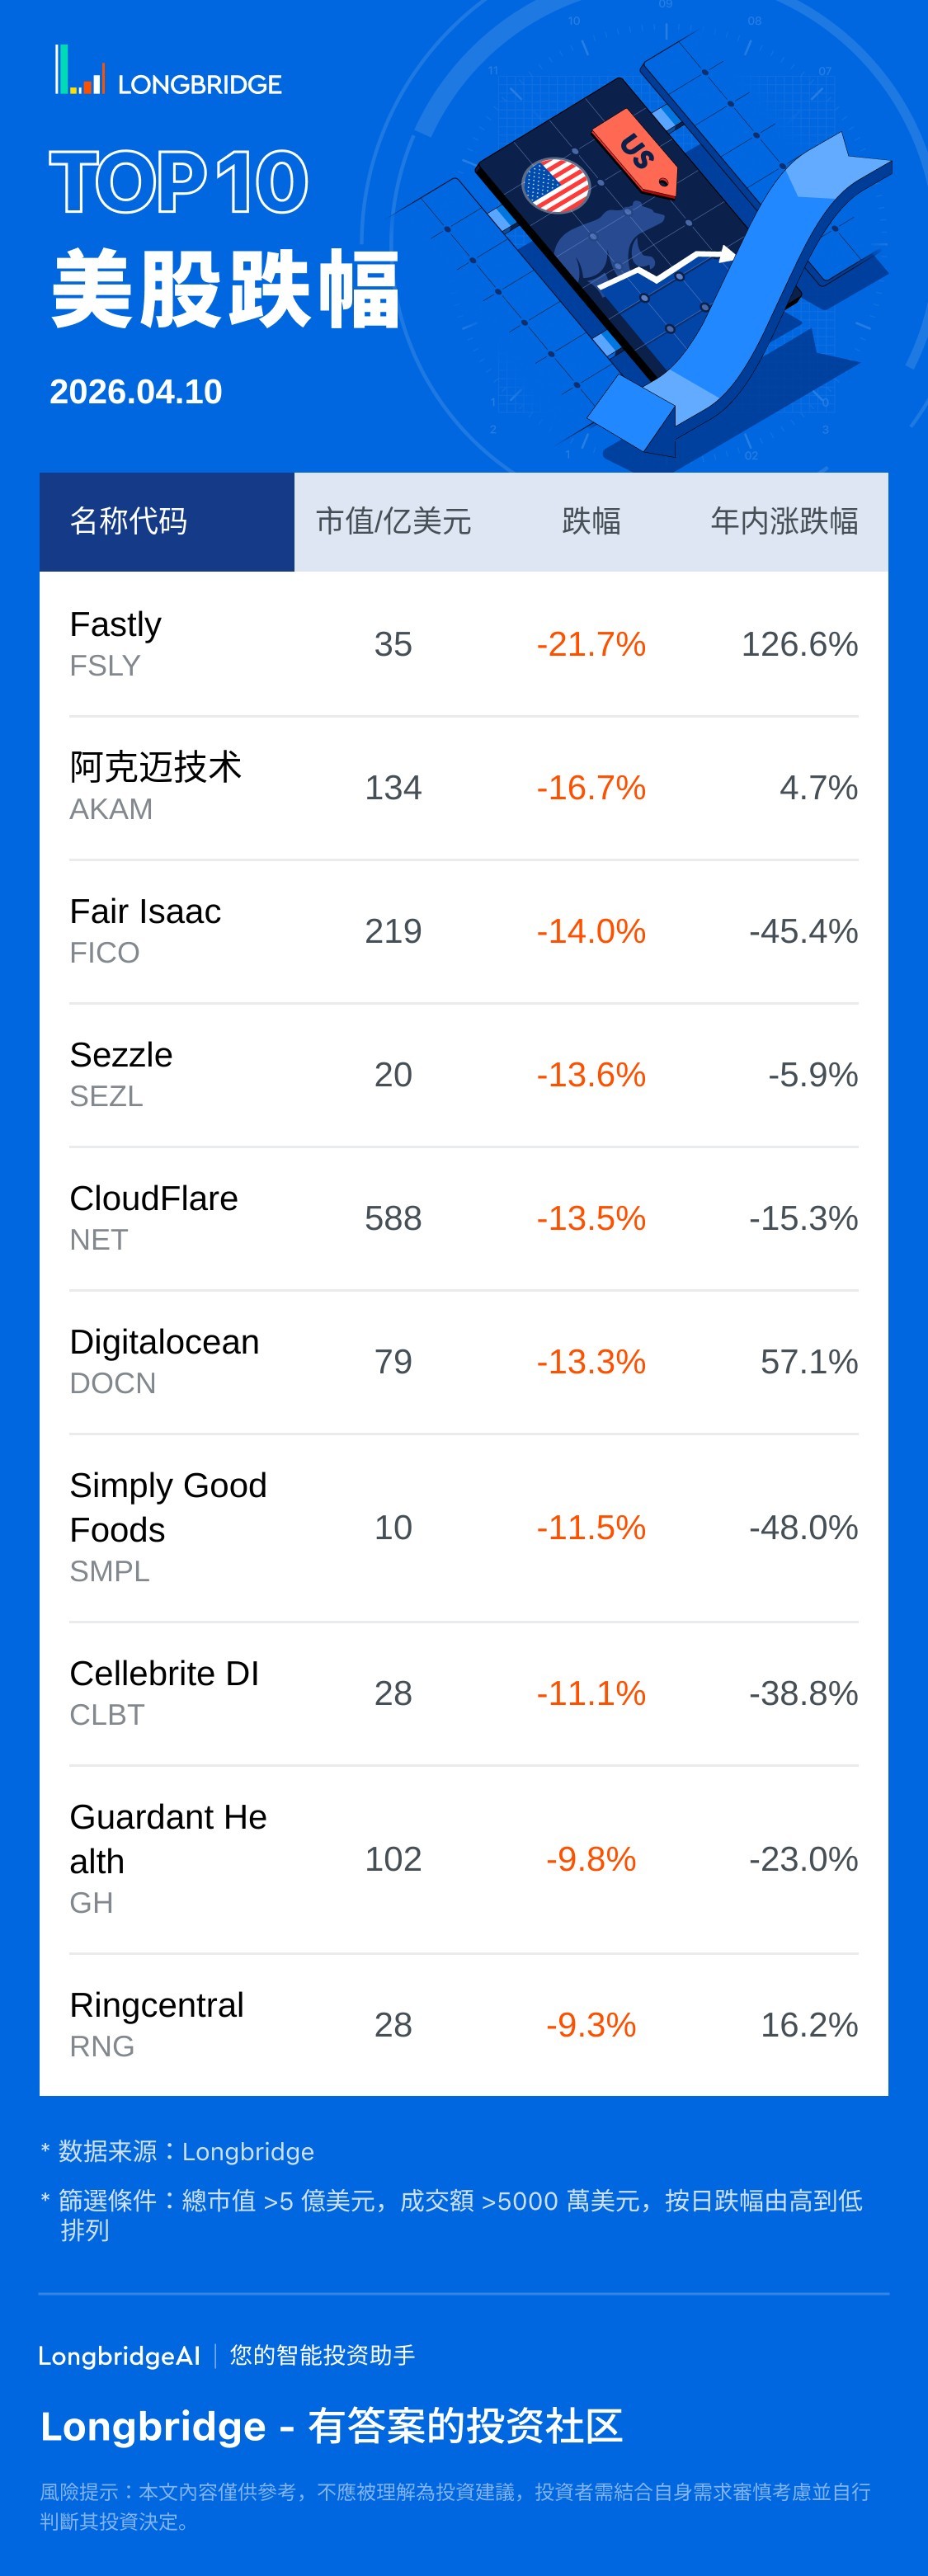Click the 2026.04.10 date text
This screenshot has width=928, height=2576.
(x=136, y=392)
